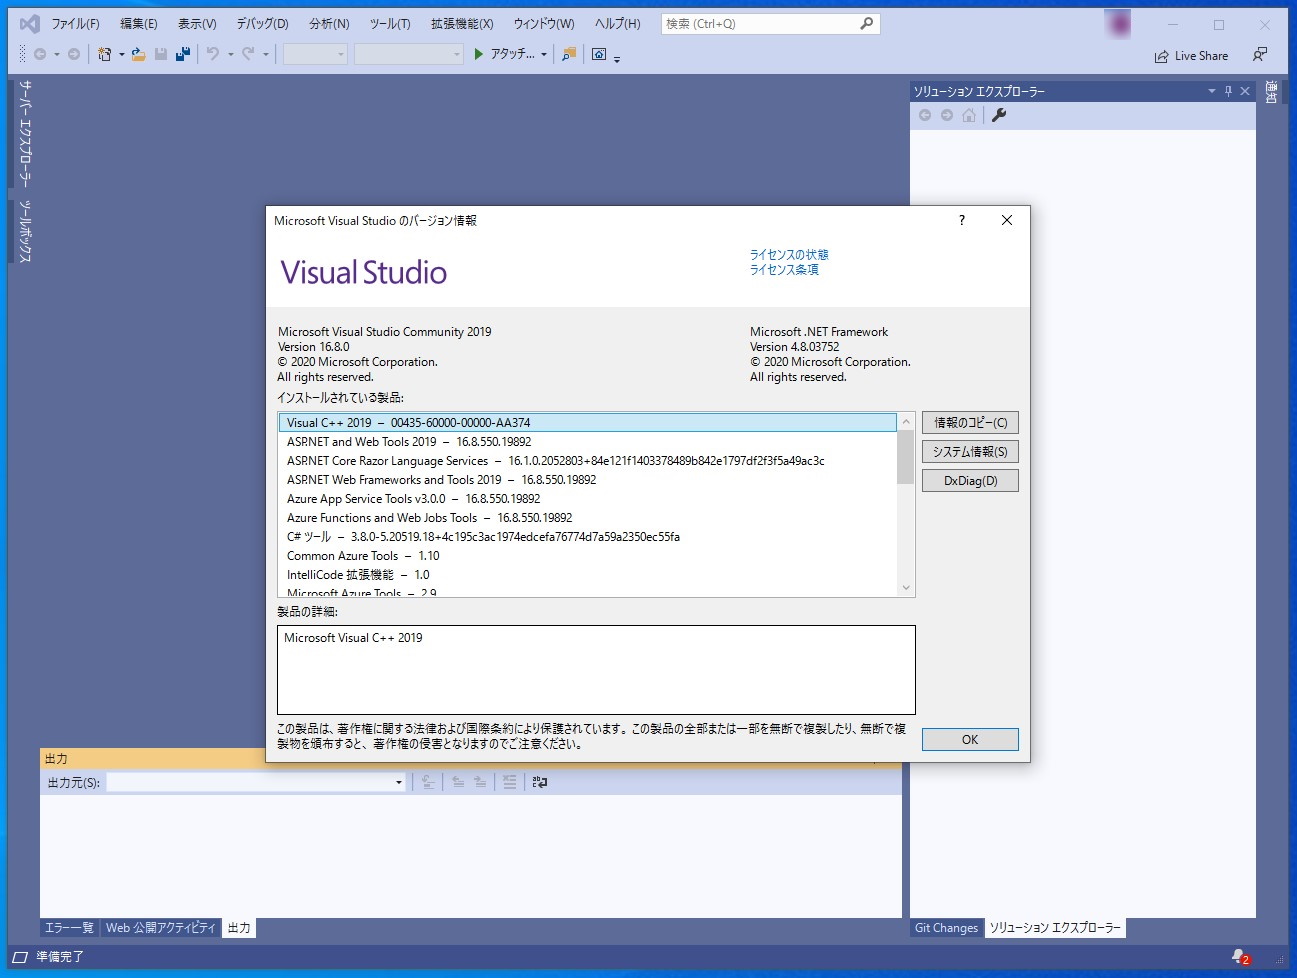Click the Home icon in Solution Explorer
This screenshot has width=1297, height=978.
point(968,115)
